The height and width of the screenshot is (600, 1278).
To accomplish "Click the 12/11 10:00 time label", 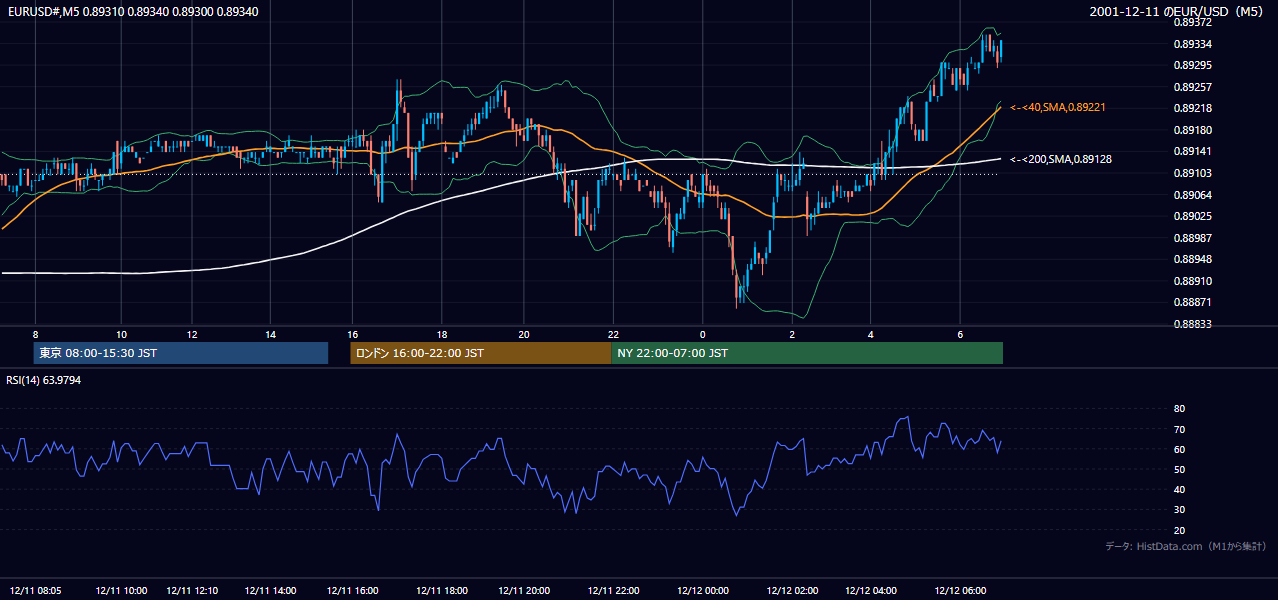I will pyautogui.click(x=122, y=590).
